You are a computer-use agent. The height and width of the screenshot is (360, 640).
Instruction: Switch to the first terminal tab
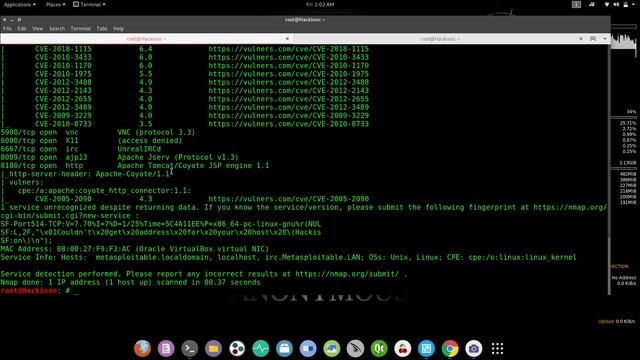tap(146, 39)
